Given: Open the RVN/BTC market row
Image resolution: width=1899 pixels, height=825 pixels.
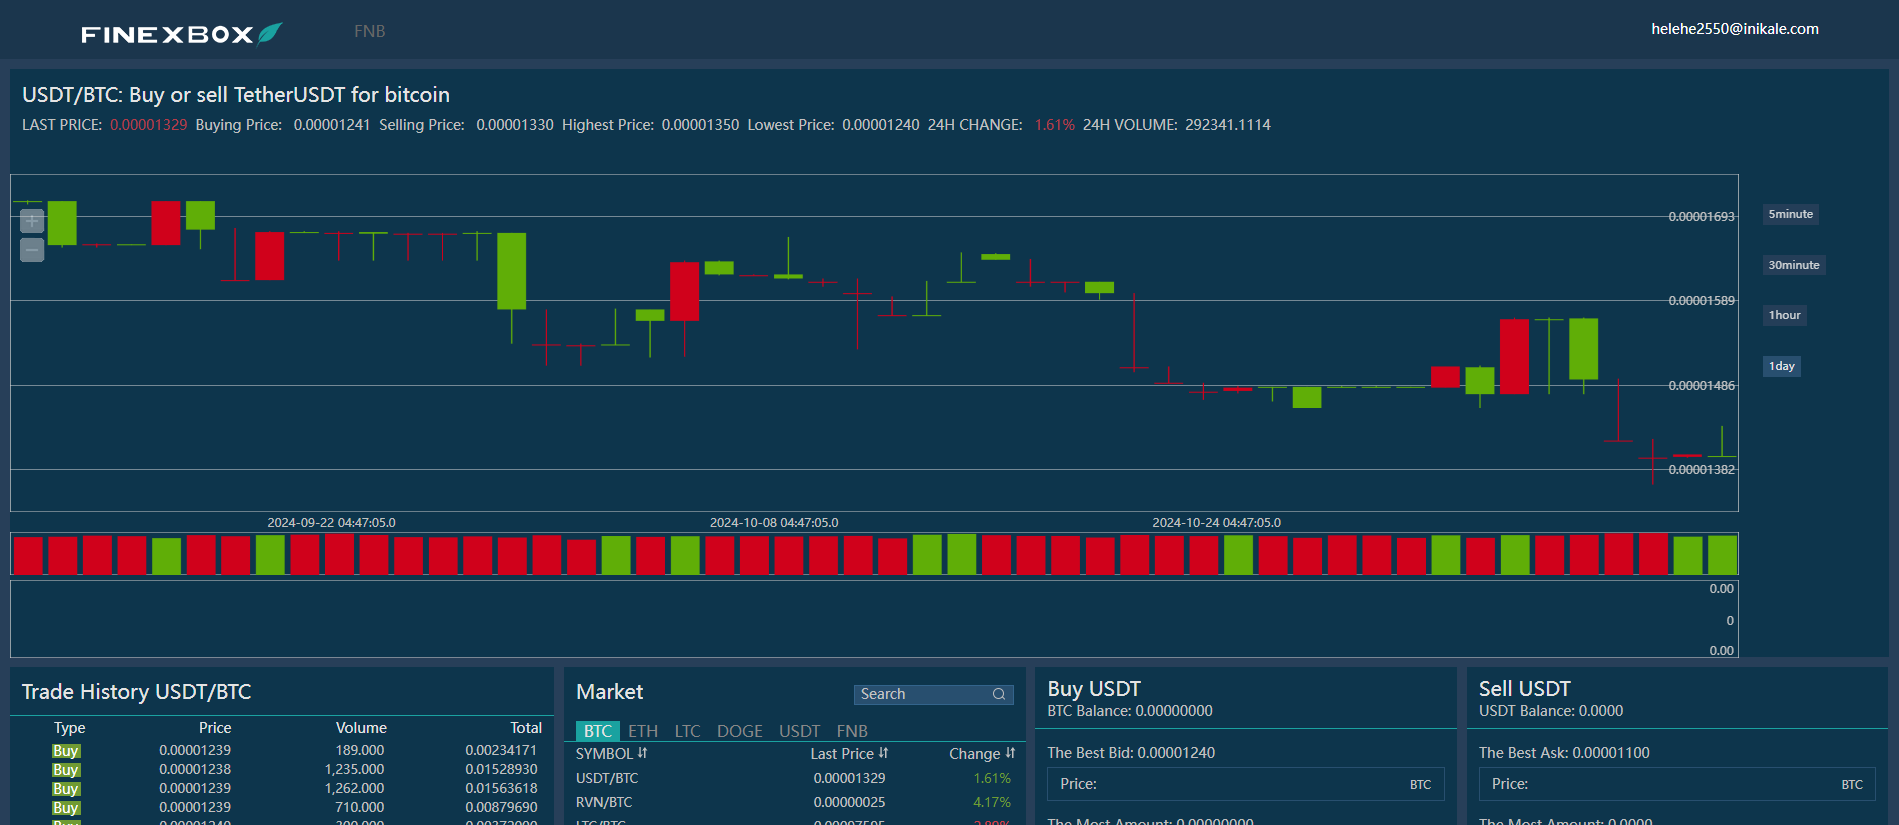Looking at the screenshot, I should pyautogui.click(x=795, y=802).
